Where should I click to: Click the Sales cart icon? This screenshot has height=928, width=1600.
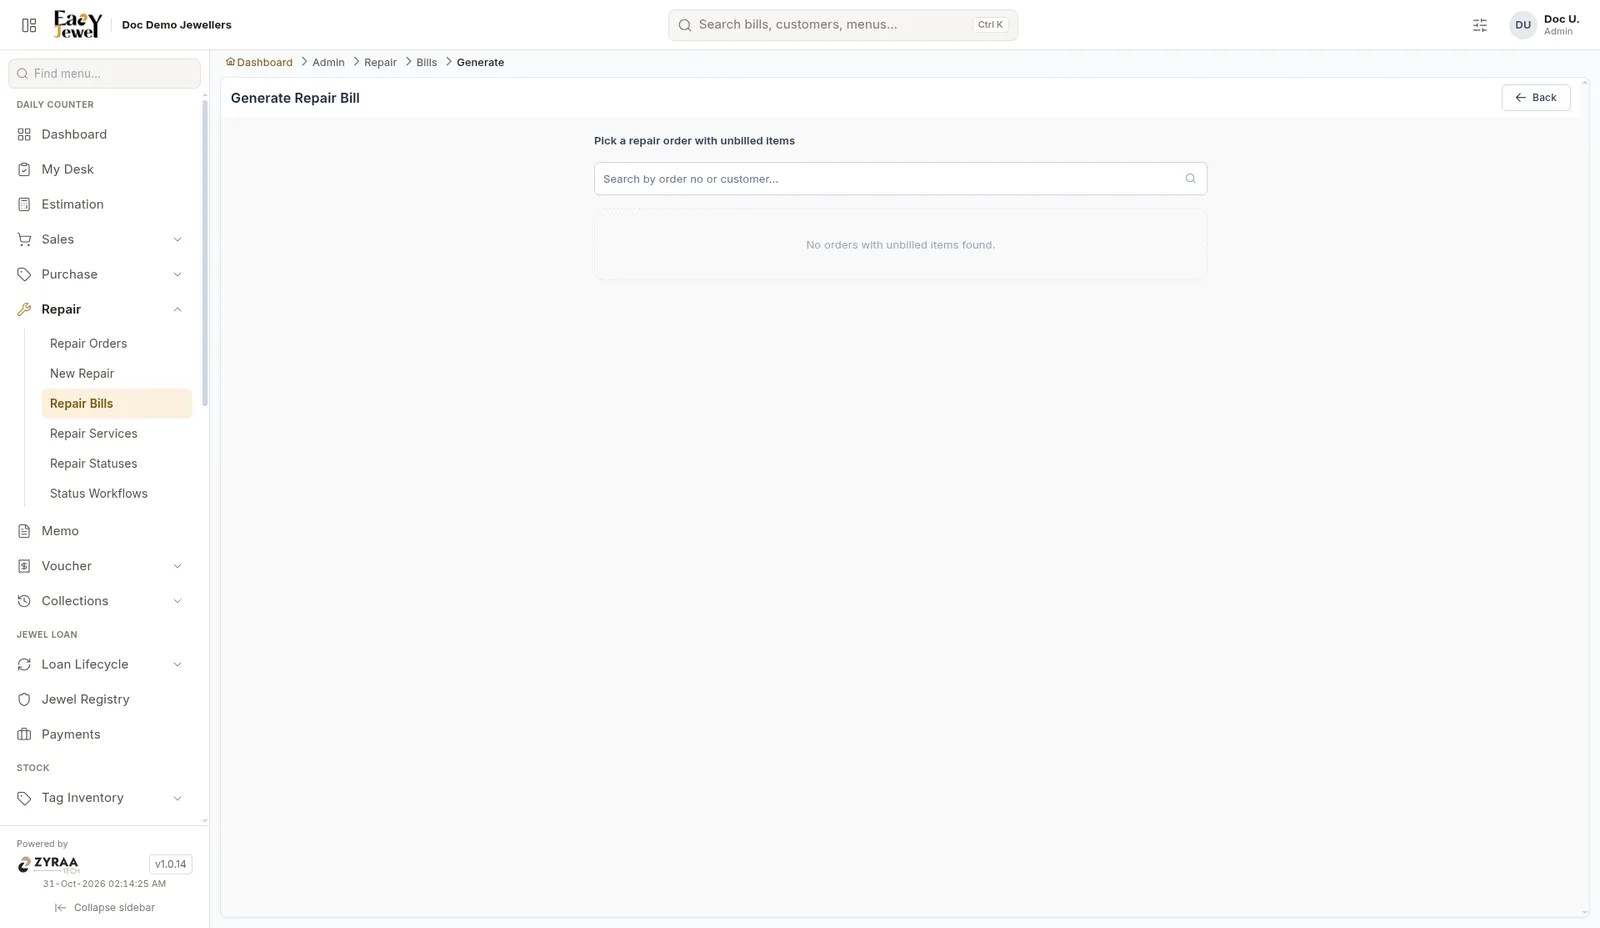tap(24, 239)
